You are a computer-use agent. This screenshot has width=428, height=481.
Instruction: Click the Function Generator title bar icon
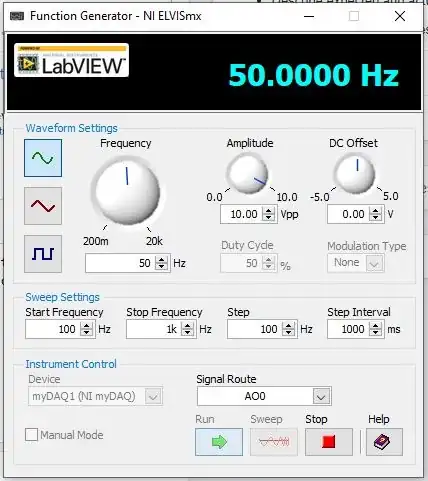[17, 16]
